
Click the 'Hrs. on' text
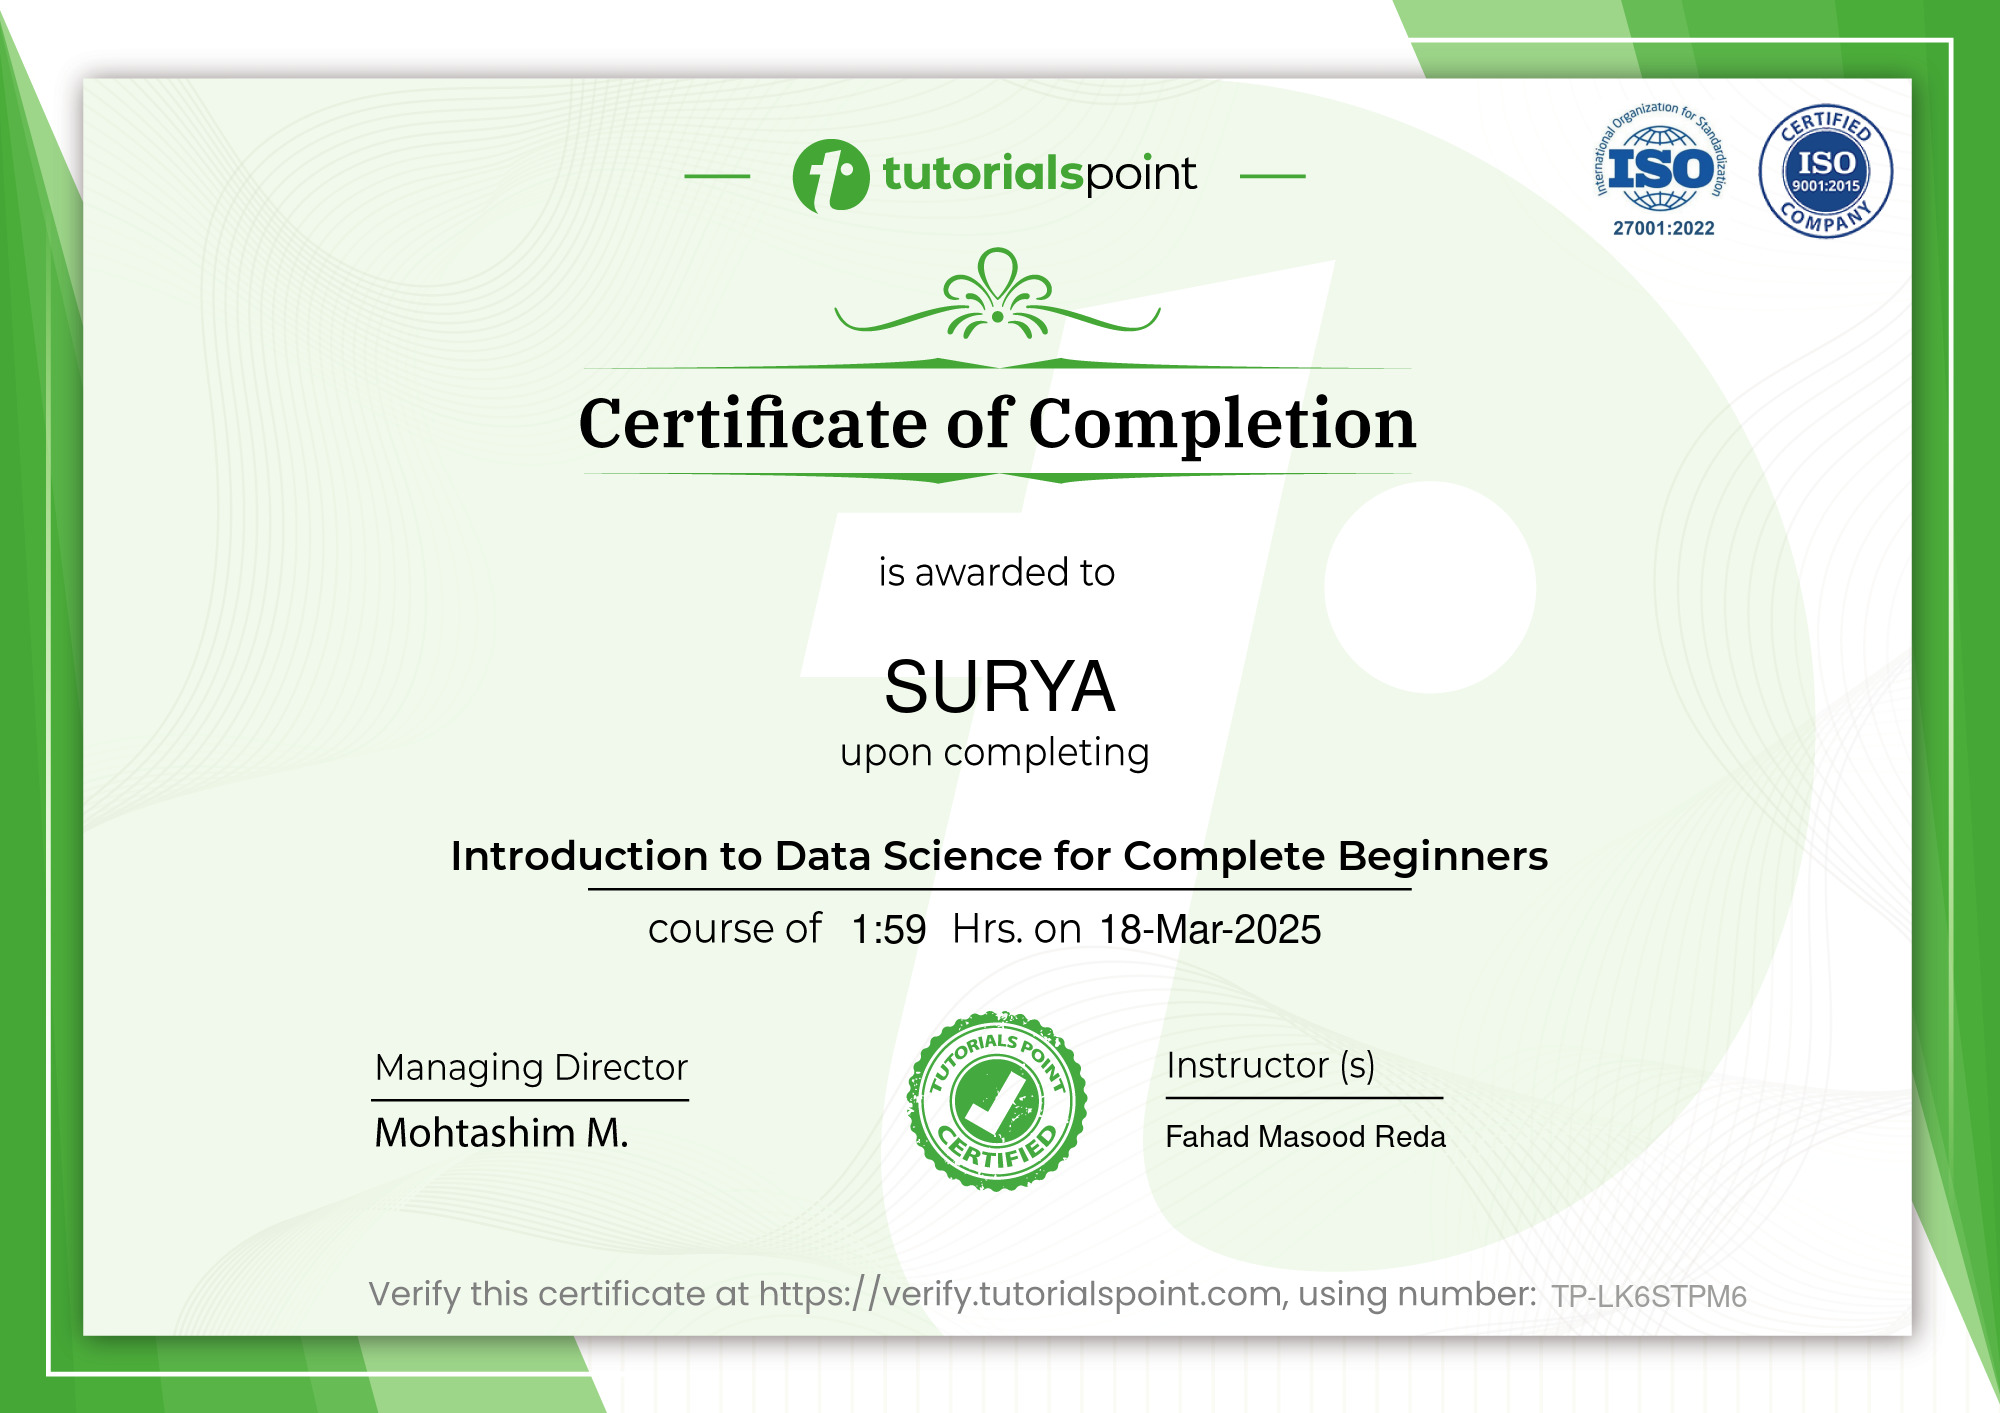click(x=1017, y=929)
